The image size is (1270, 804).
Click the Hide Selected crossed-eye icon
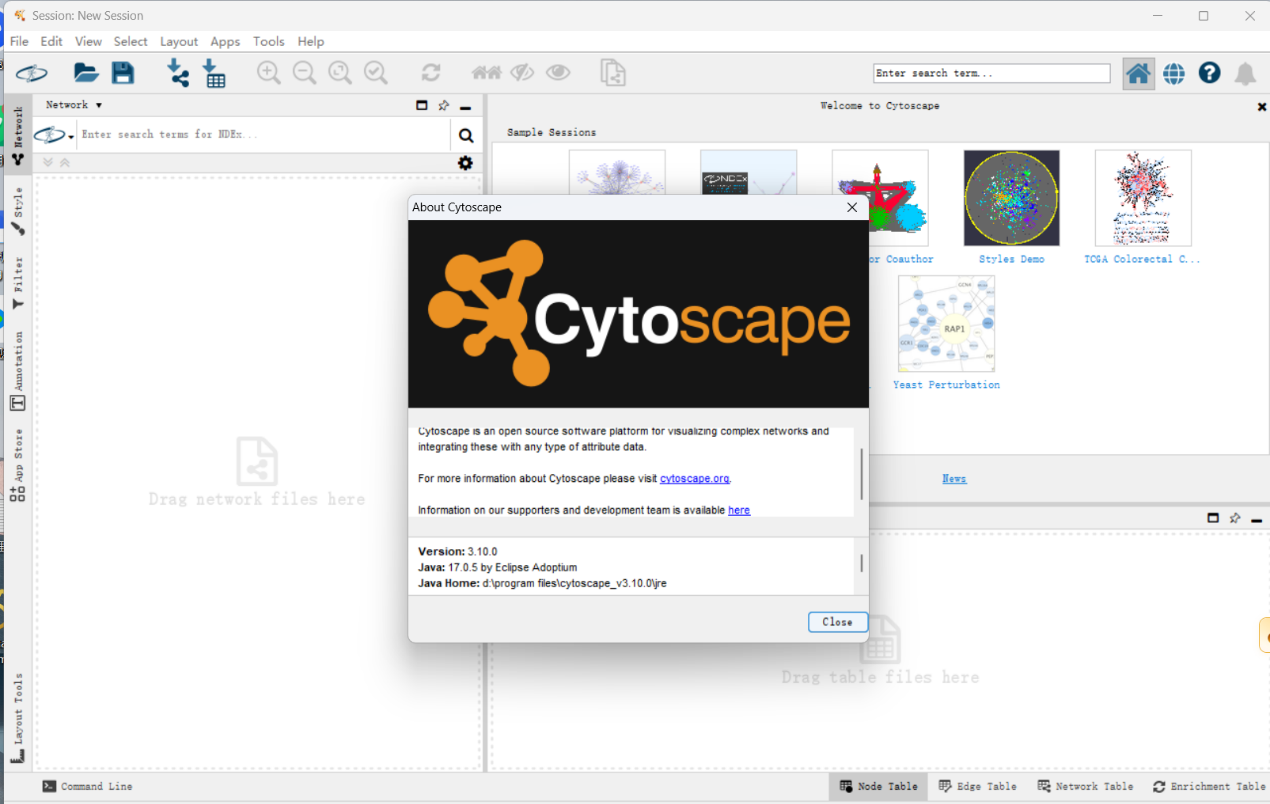(x=522, y=73)
